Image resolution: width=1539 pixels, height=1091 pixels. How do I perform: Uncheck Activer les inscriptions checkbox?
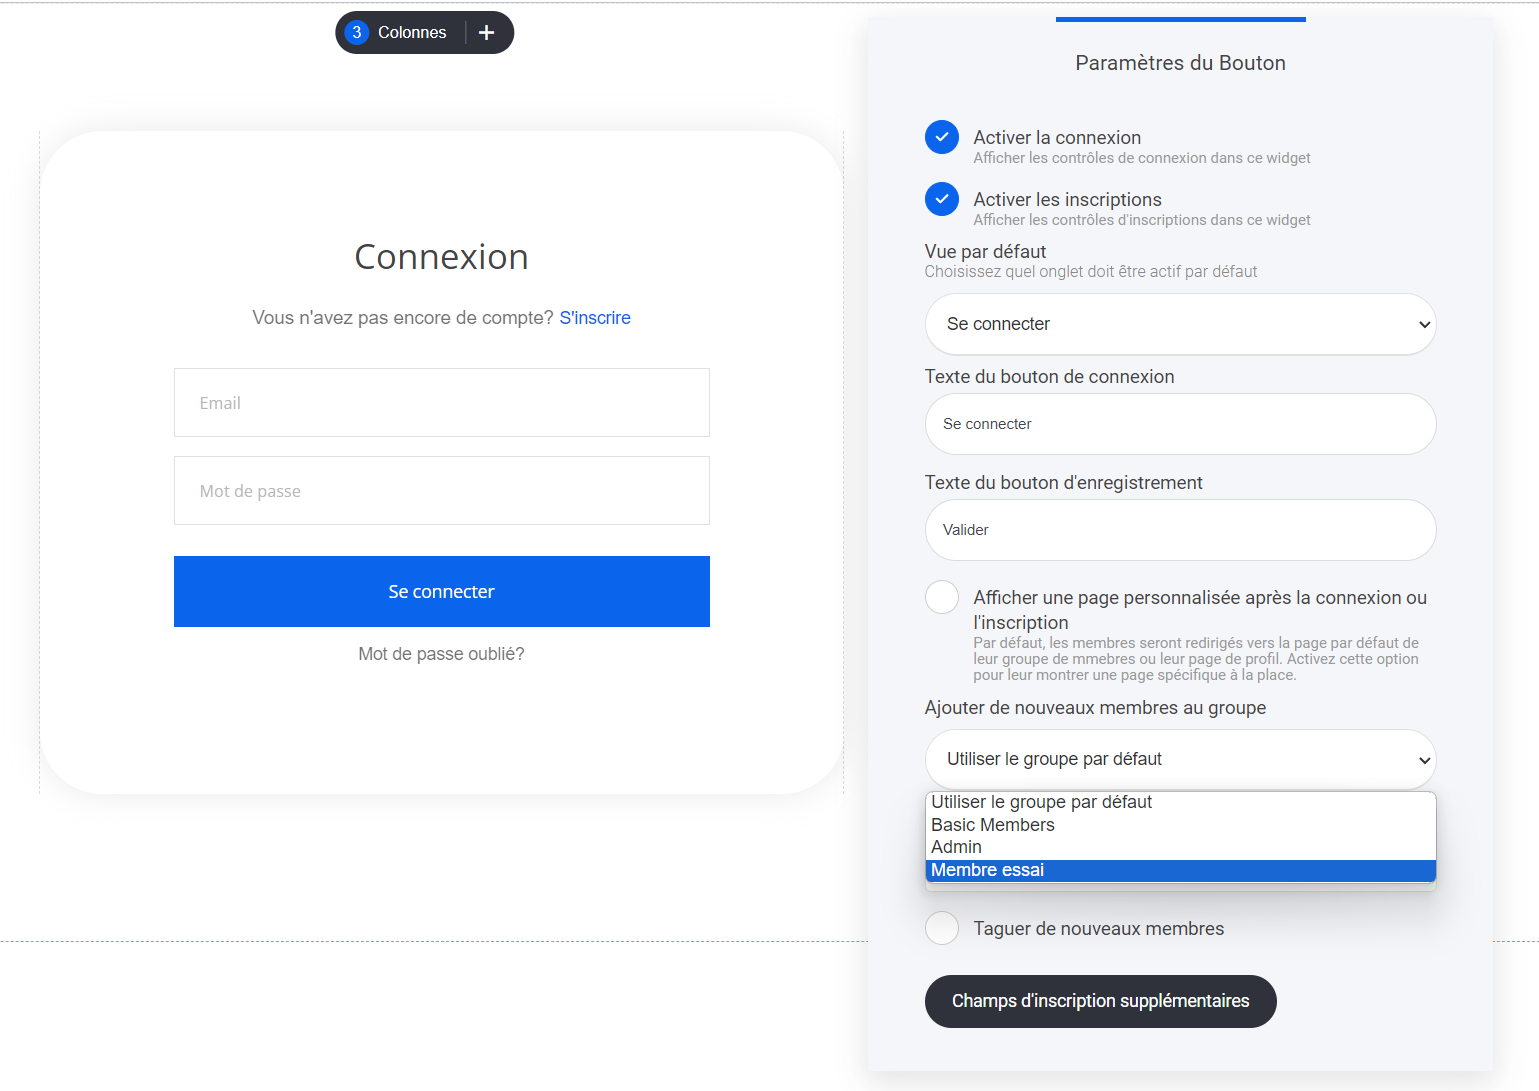tap(942, 199)
